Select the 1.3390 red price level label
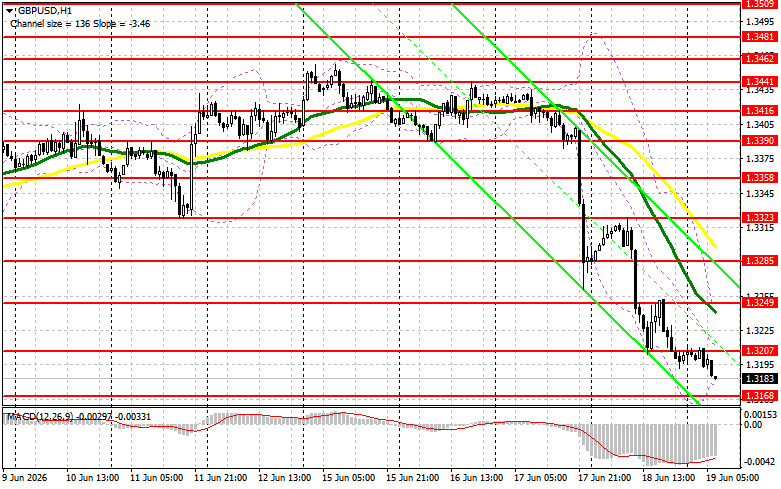 760,141
